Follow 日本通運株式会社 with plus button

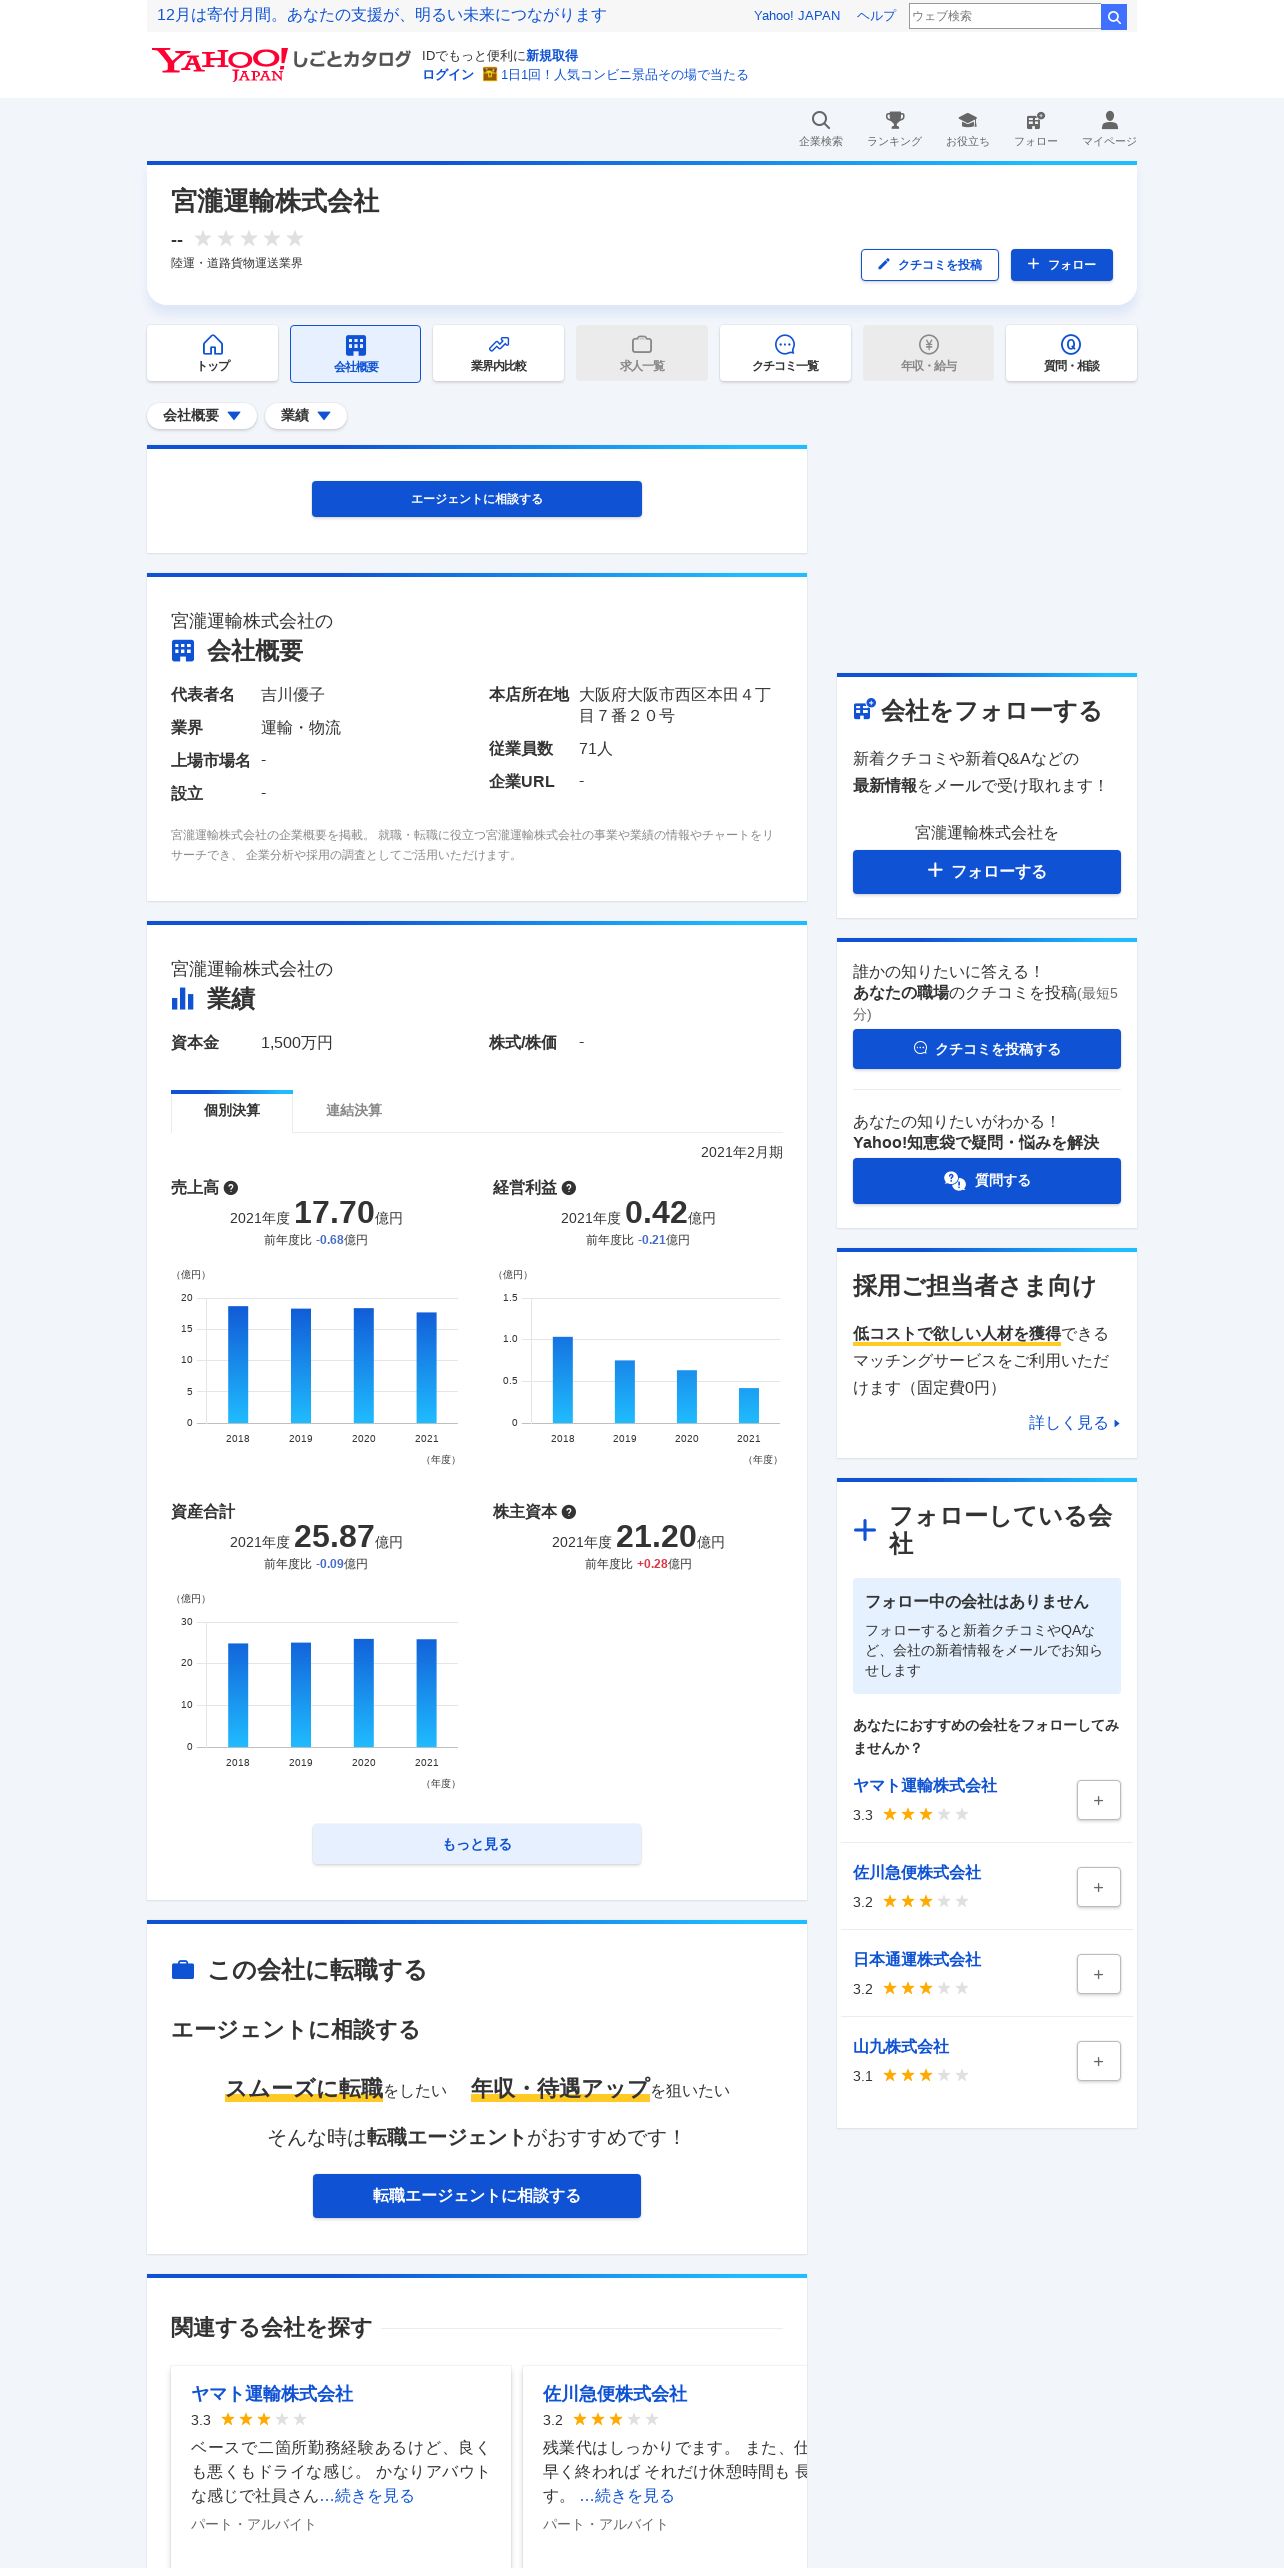point(1098,1974)
